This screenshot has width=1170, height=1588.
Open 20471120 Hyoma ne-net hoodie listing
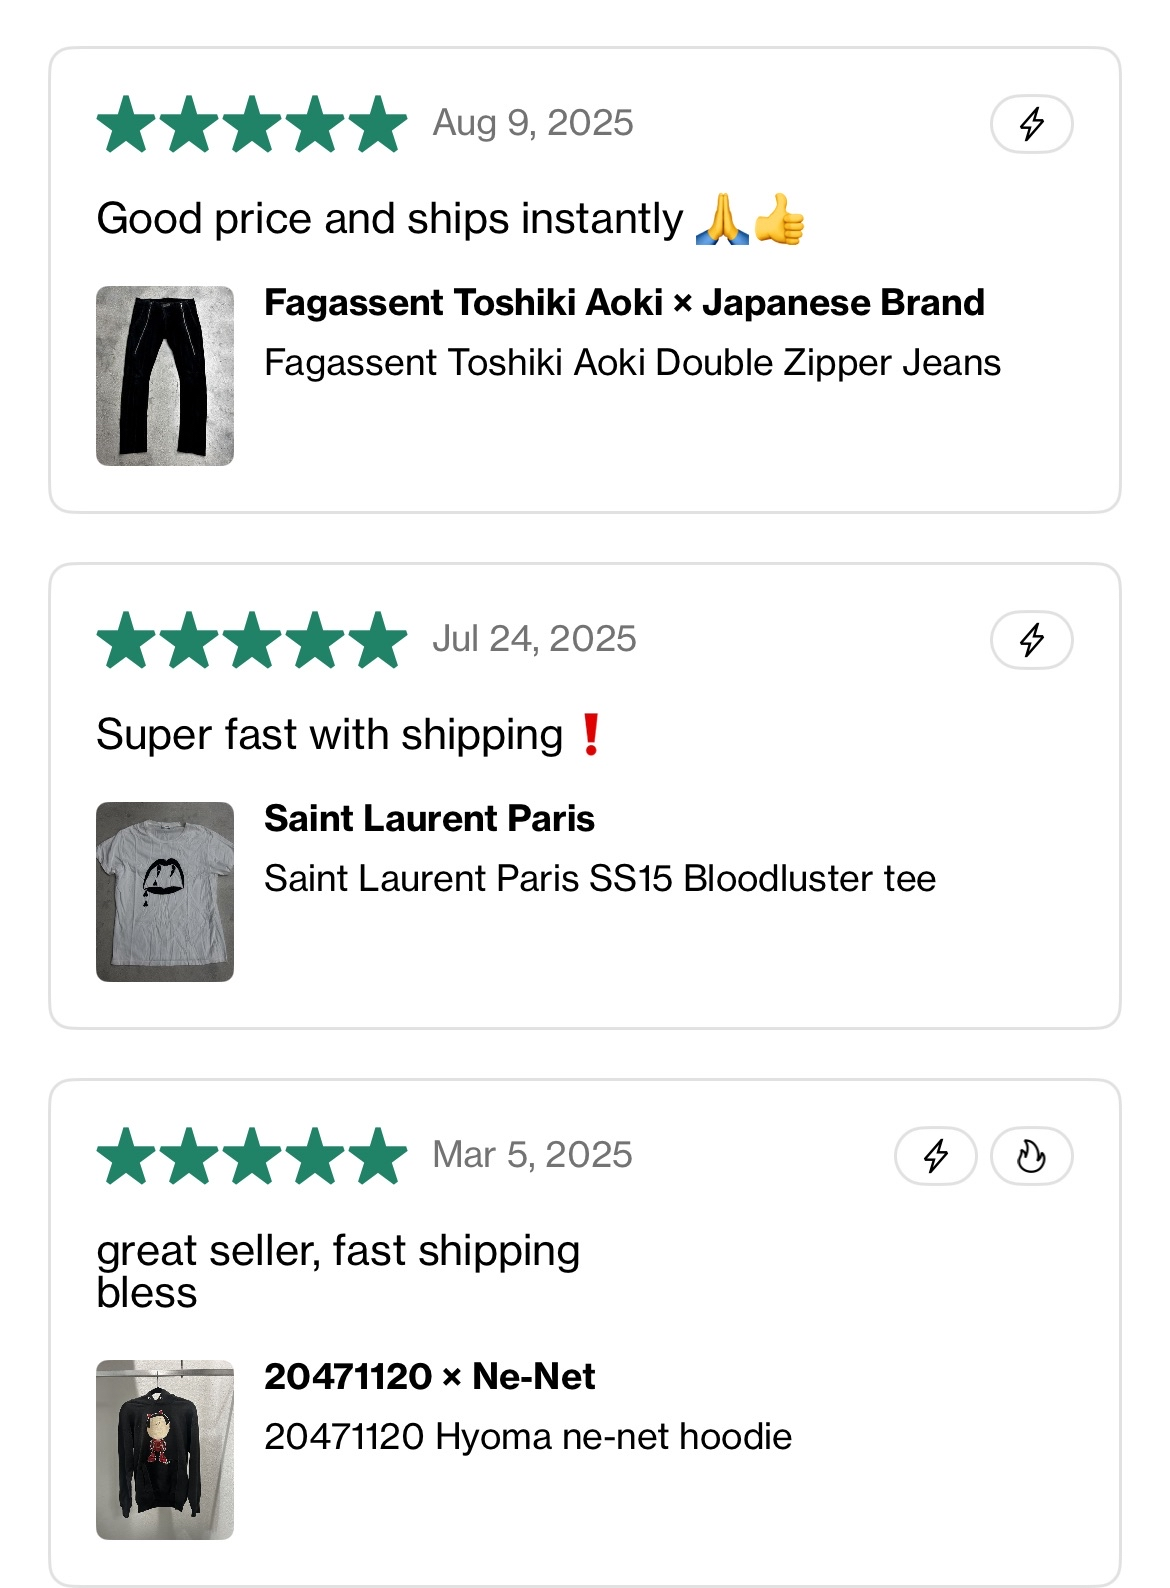point(528,1436)
